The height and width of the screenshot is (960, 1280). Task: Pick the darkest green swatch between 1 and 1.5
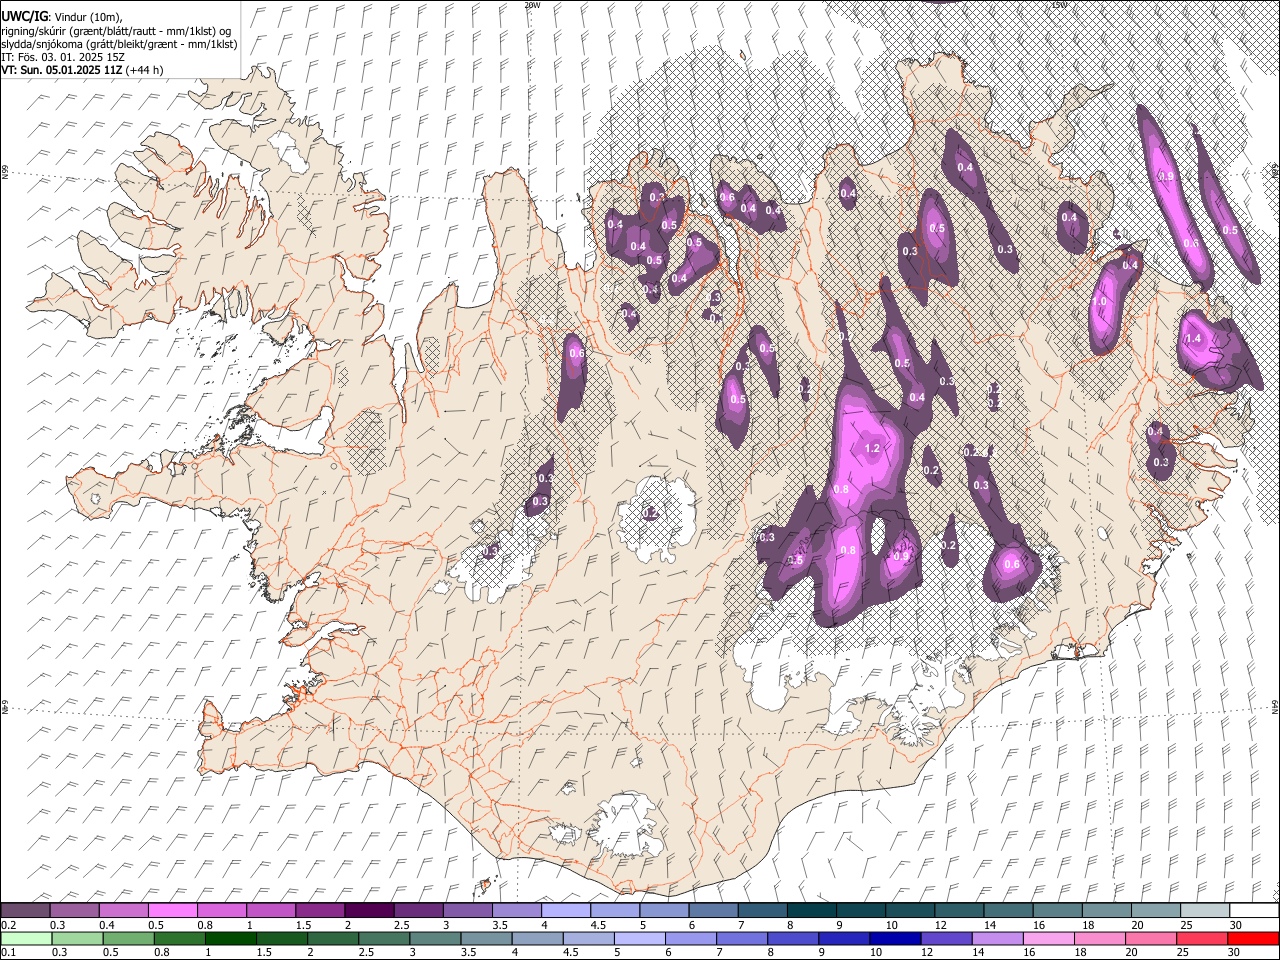click(x=230, y=938)
